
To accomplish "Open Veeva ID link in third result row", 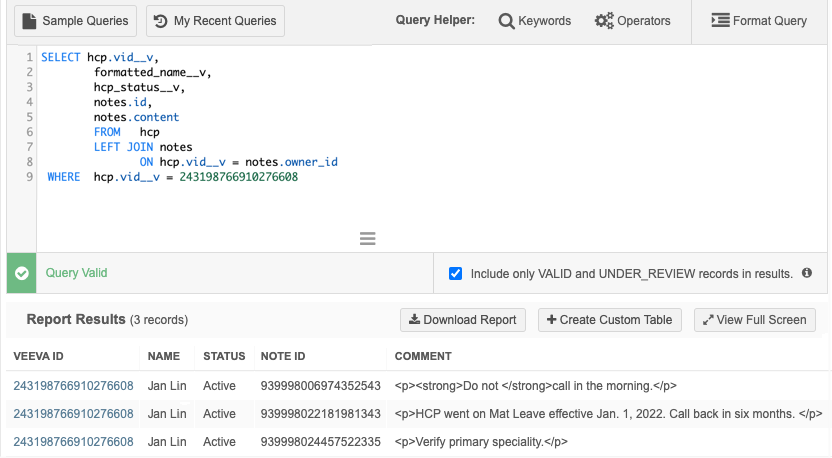I will coord(73,442).
